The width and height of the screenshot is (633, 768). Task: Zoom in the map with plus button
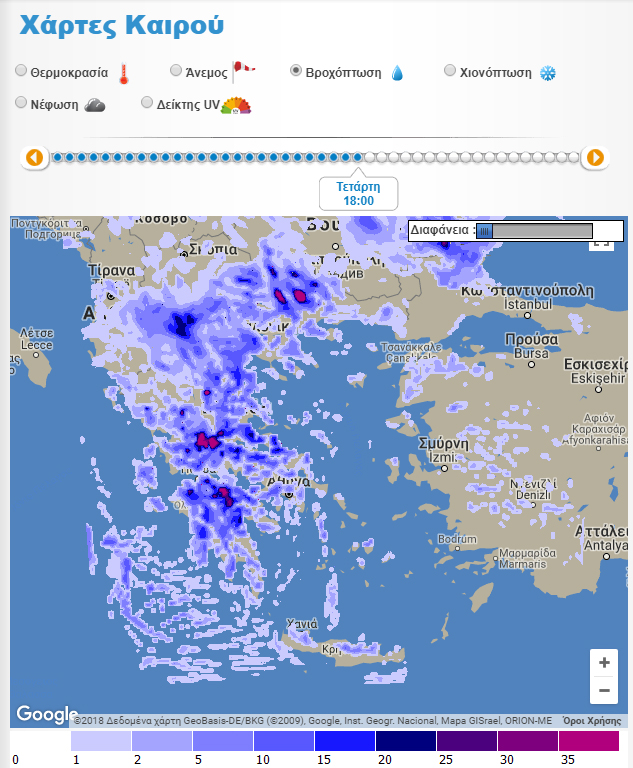(x=603, y=663)
